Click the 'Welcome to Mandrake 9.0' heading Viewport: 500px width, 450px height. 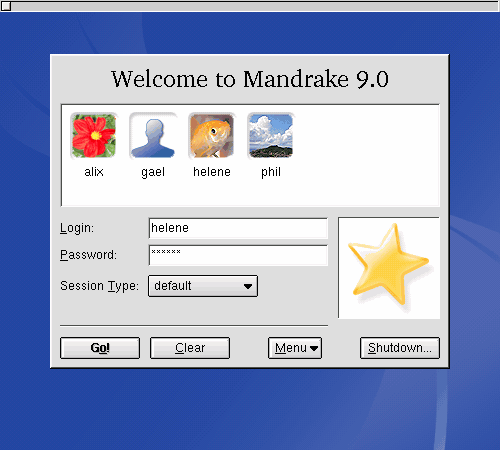coord(250,79)
